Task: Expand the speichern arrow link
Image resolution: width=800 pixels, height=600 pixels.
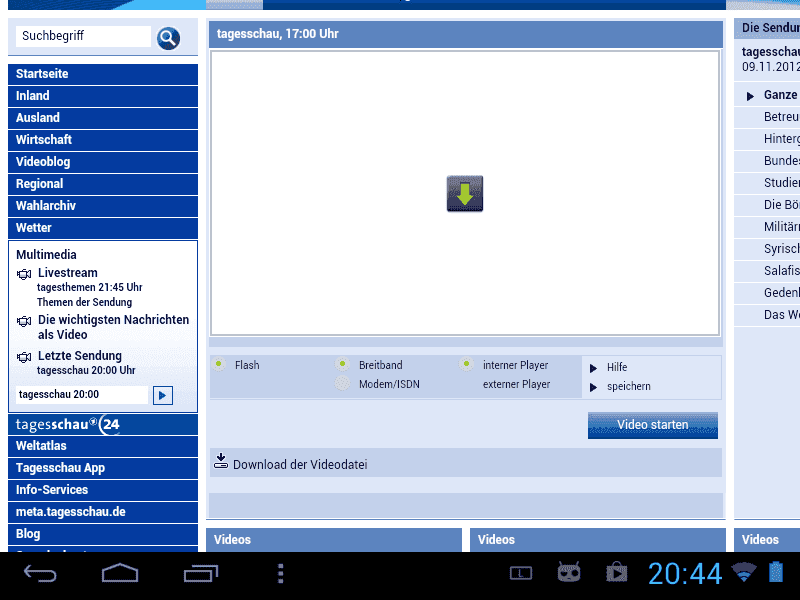Action: tap(593, 387)
